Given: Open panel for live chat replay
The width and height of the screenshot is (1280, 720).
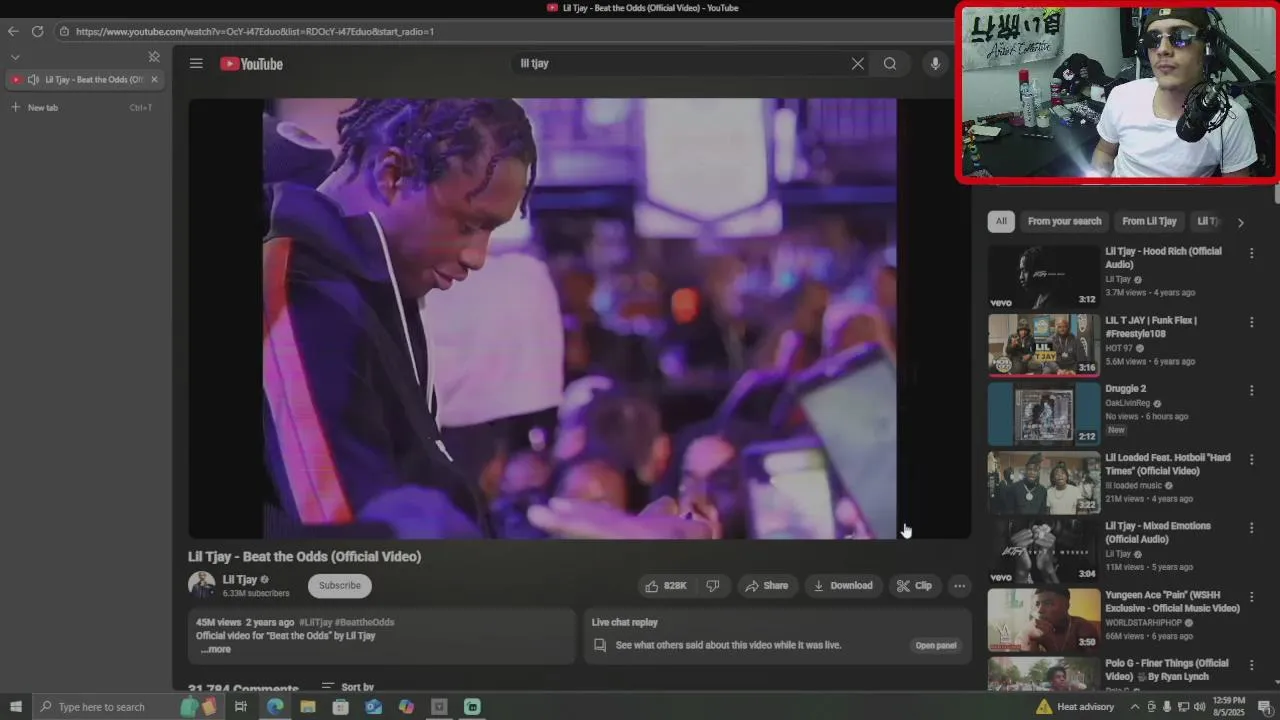Looking at the screenshot, I should (936, 645).
